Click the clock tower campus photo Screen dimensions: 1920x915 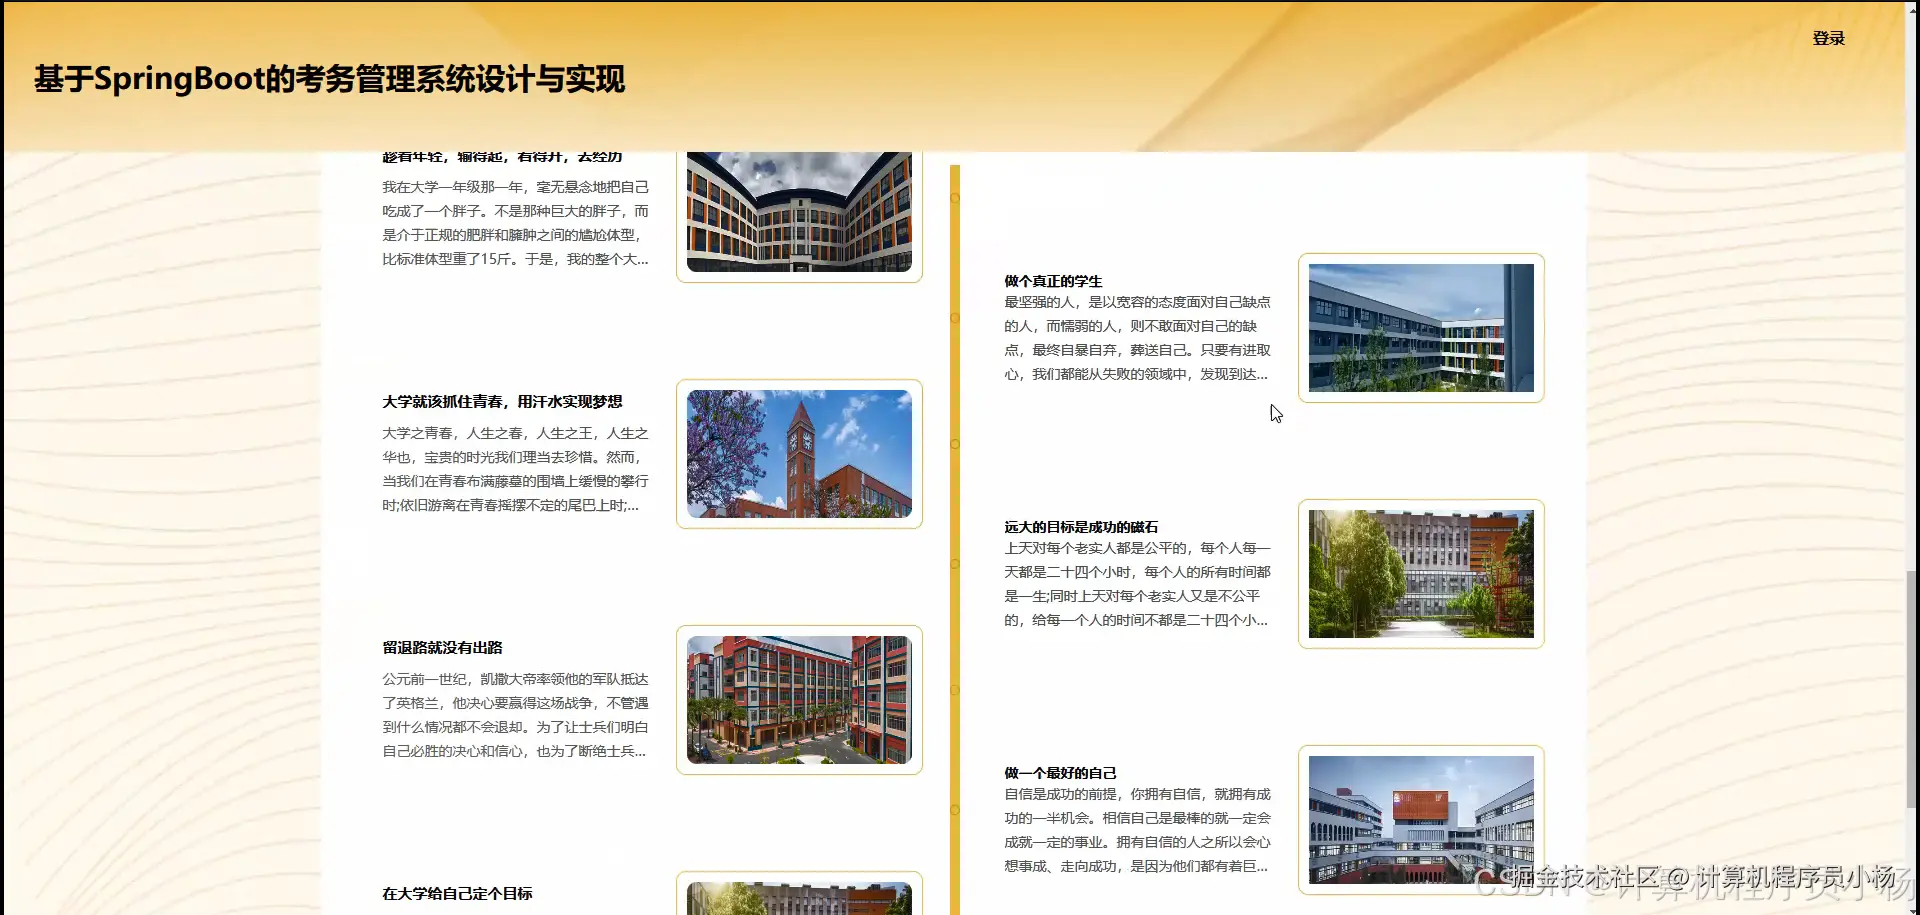point(799,454)
